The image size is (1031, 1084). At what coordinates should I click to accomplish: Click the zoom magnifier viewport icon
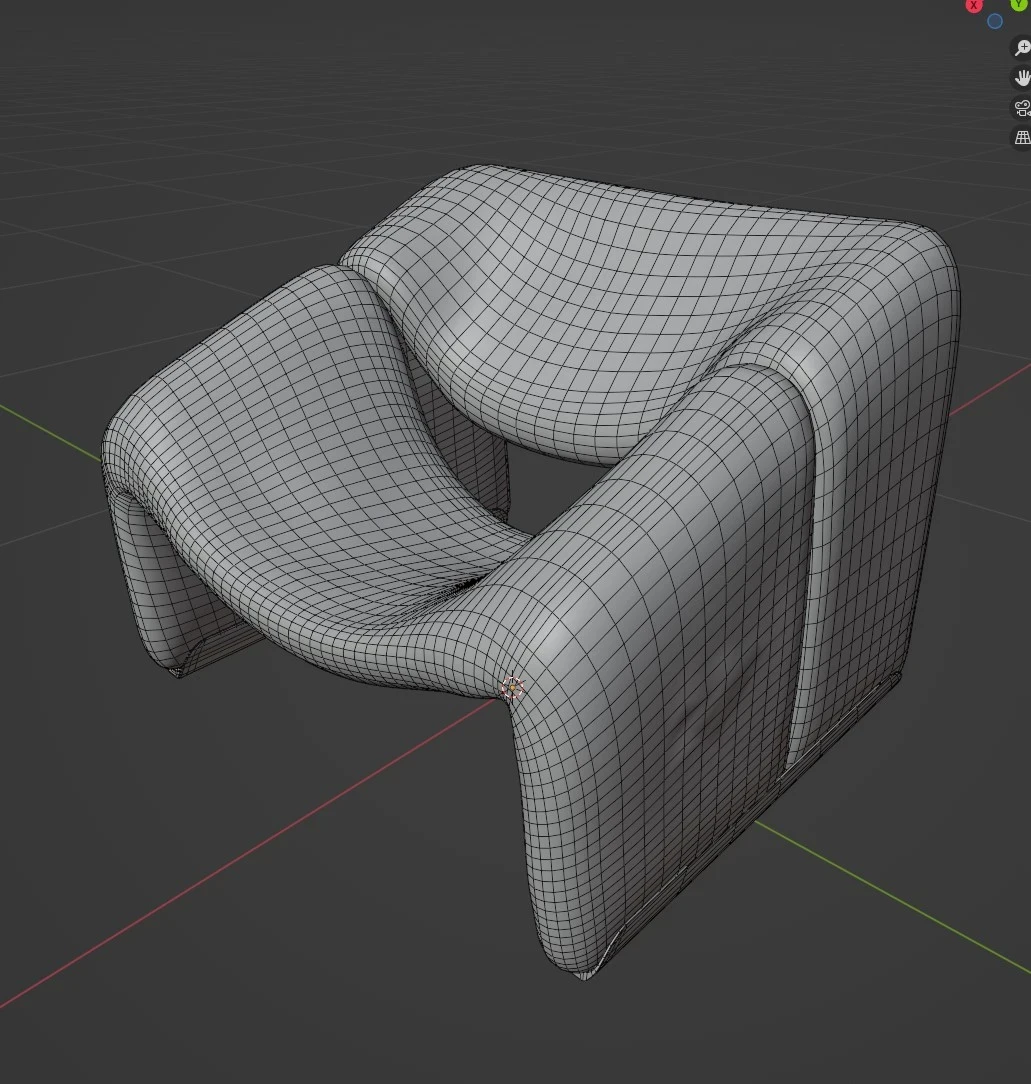pyautogui.click(x=1021, y=48)
